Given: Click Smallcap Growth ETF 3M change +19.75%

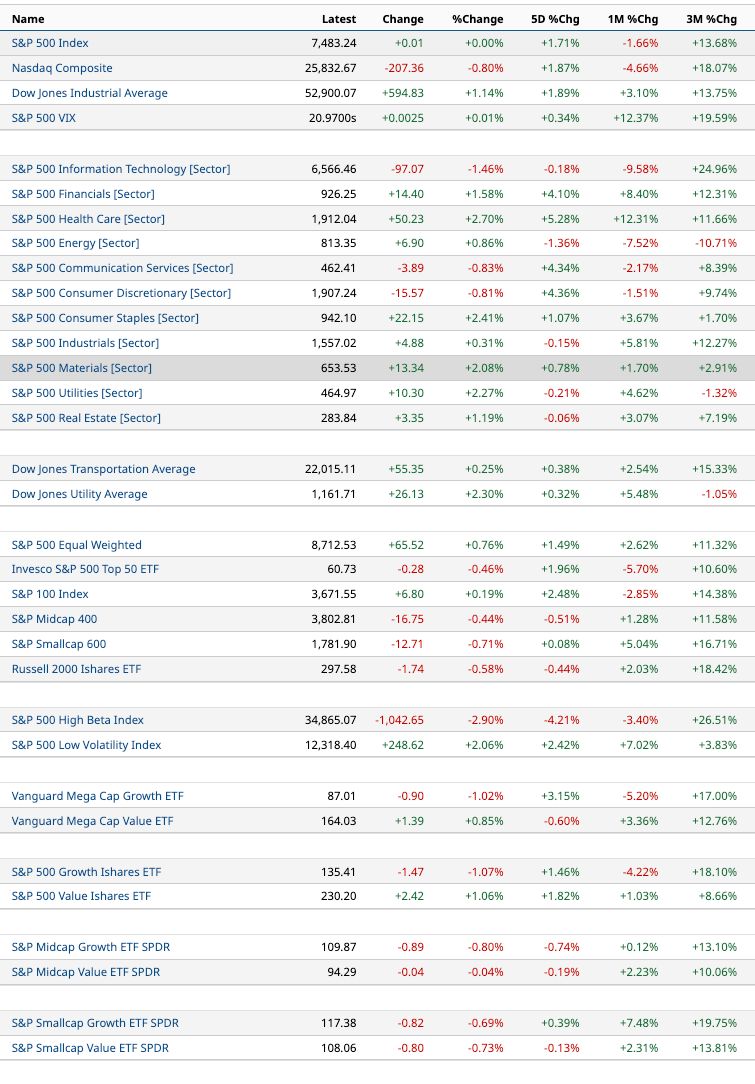Looking at the screenshot, I should (x=714, y=1022).
